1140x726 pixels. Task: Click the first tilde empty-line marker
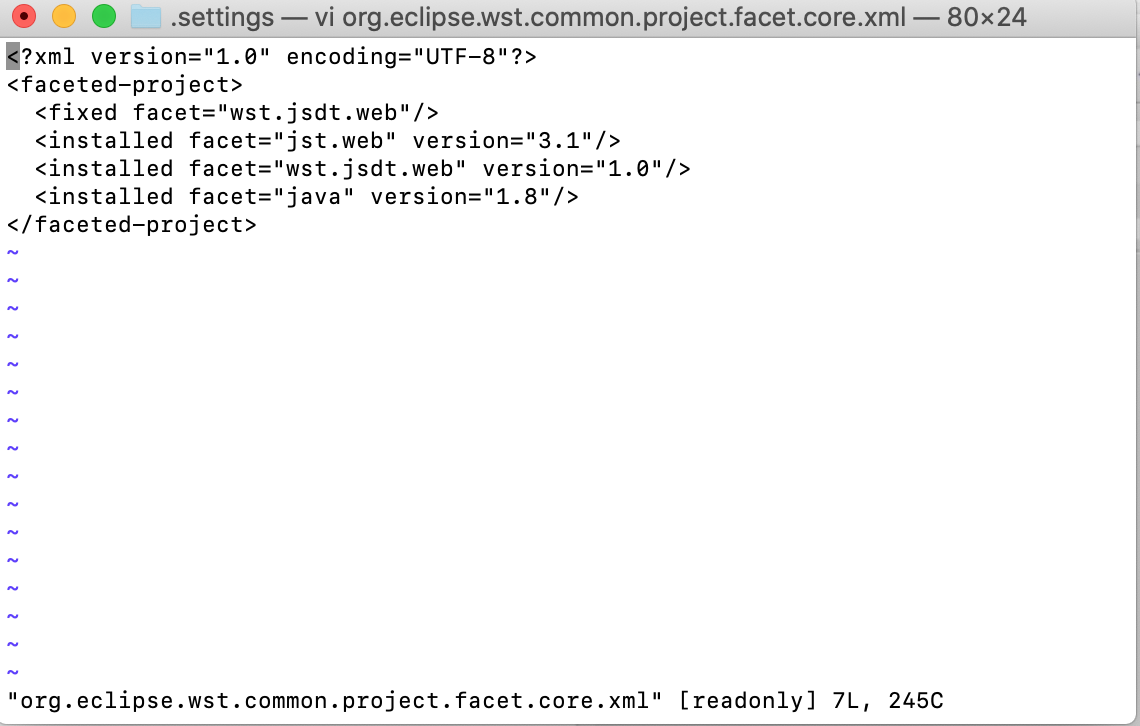click(13, 253)
